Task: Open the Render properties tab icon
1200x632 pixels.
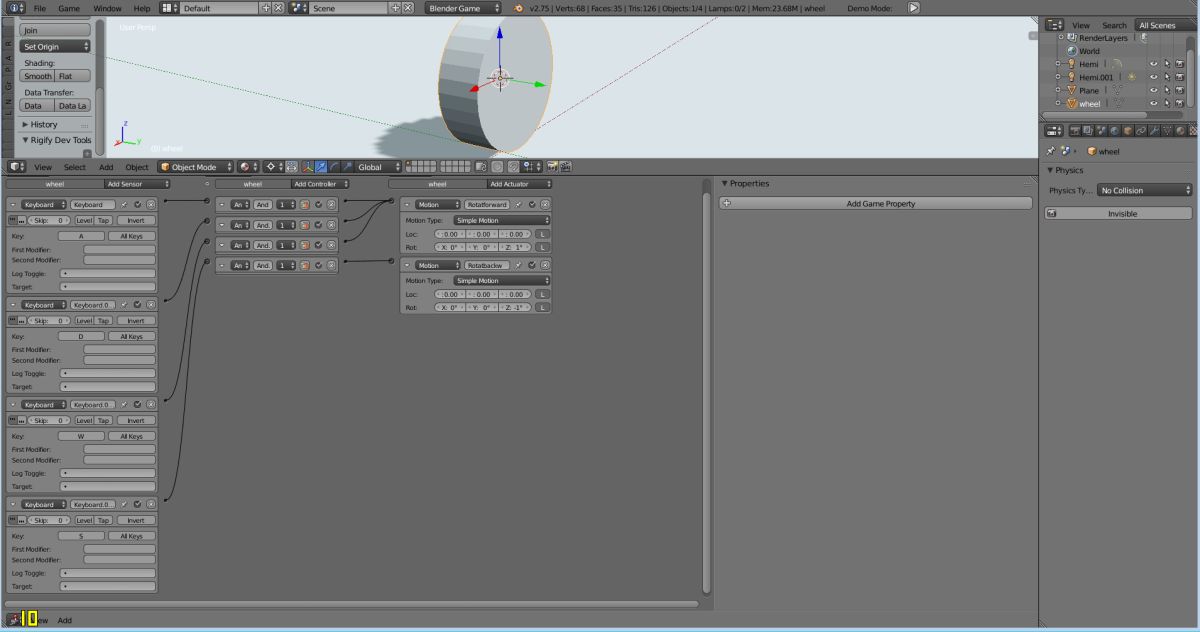Action: pos(1075,130)
